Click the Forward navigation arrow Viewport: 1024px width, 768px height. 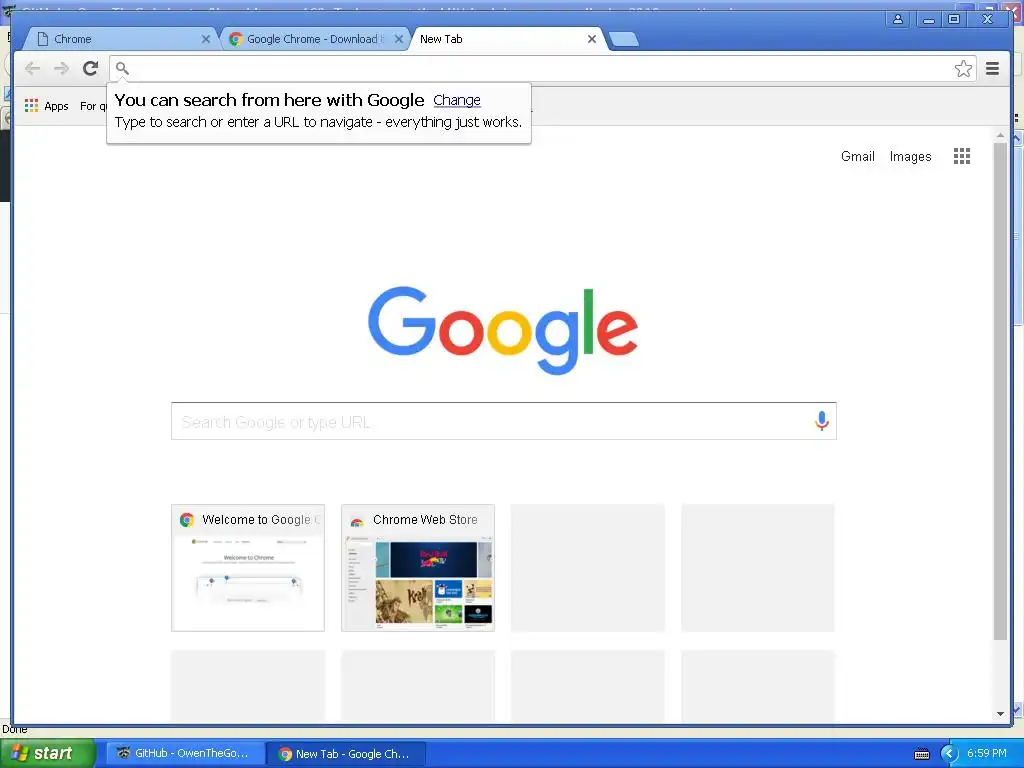[x=61, y=68]
